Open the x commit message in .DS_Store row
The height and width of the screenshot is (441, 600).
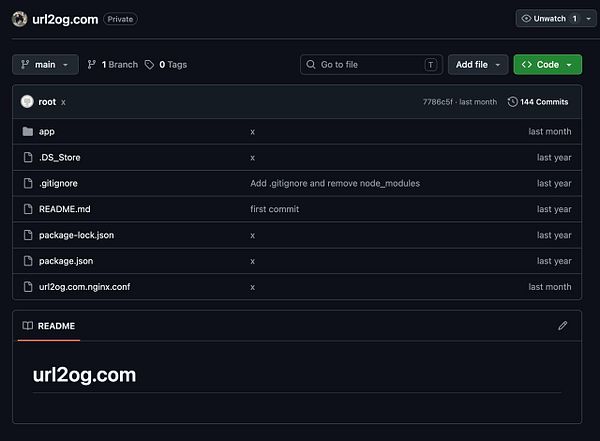point(253,158)
